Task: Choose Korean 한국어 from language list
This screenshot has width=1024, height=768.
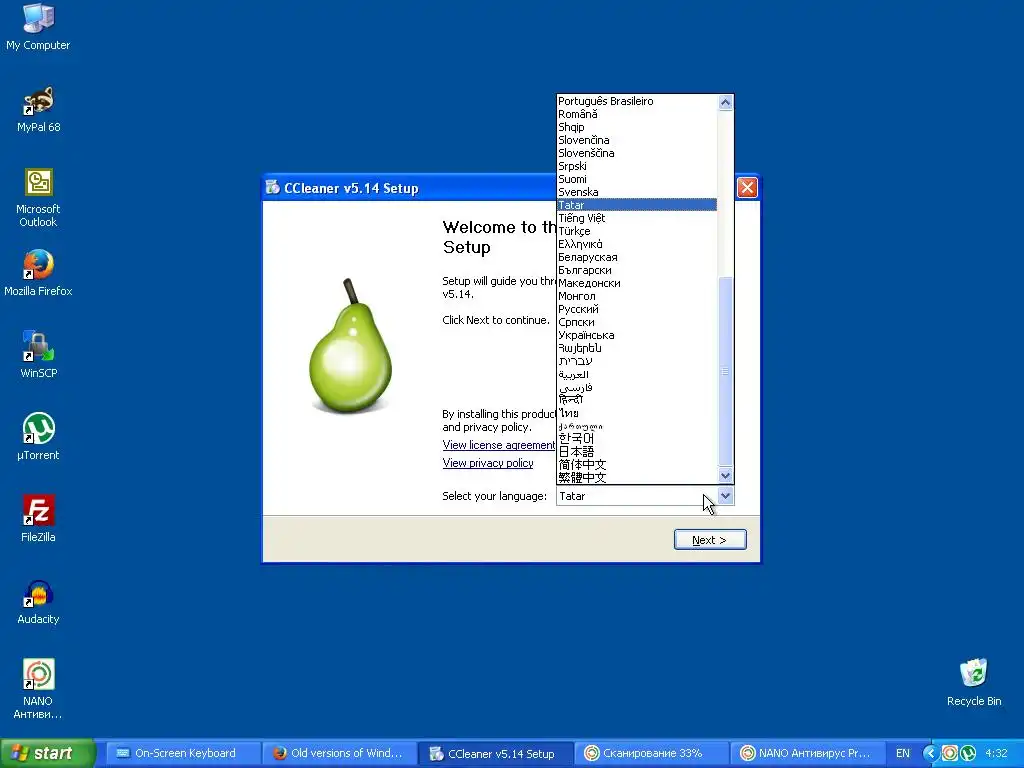Action: (637, 438)
